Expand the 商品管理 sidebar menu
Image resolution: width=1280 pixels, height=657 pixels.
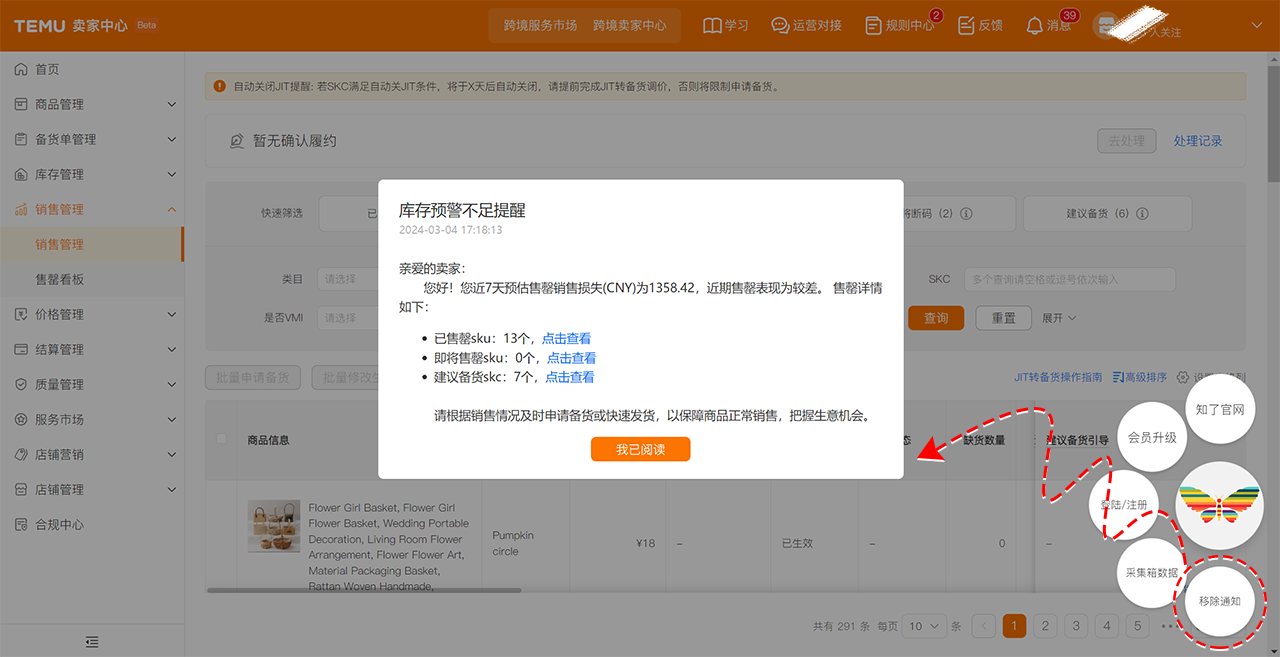point(92,104)
